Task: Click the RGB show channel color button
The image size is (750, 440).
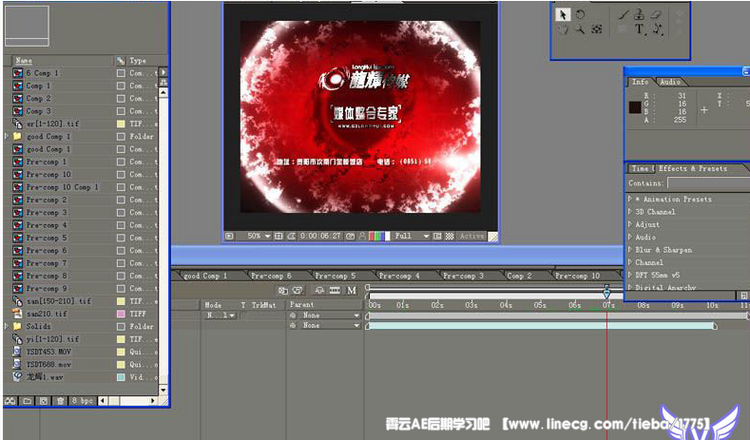Action: click(379, 236)
